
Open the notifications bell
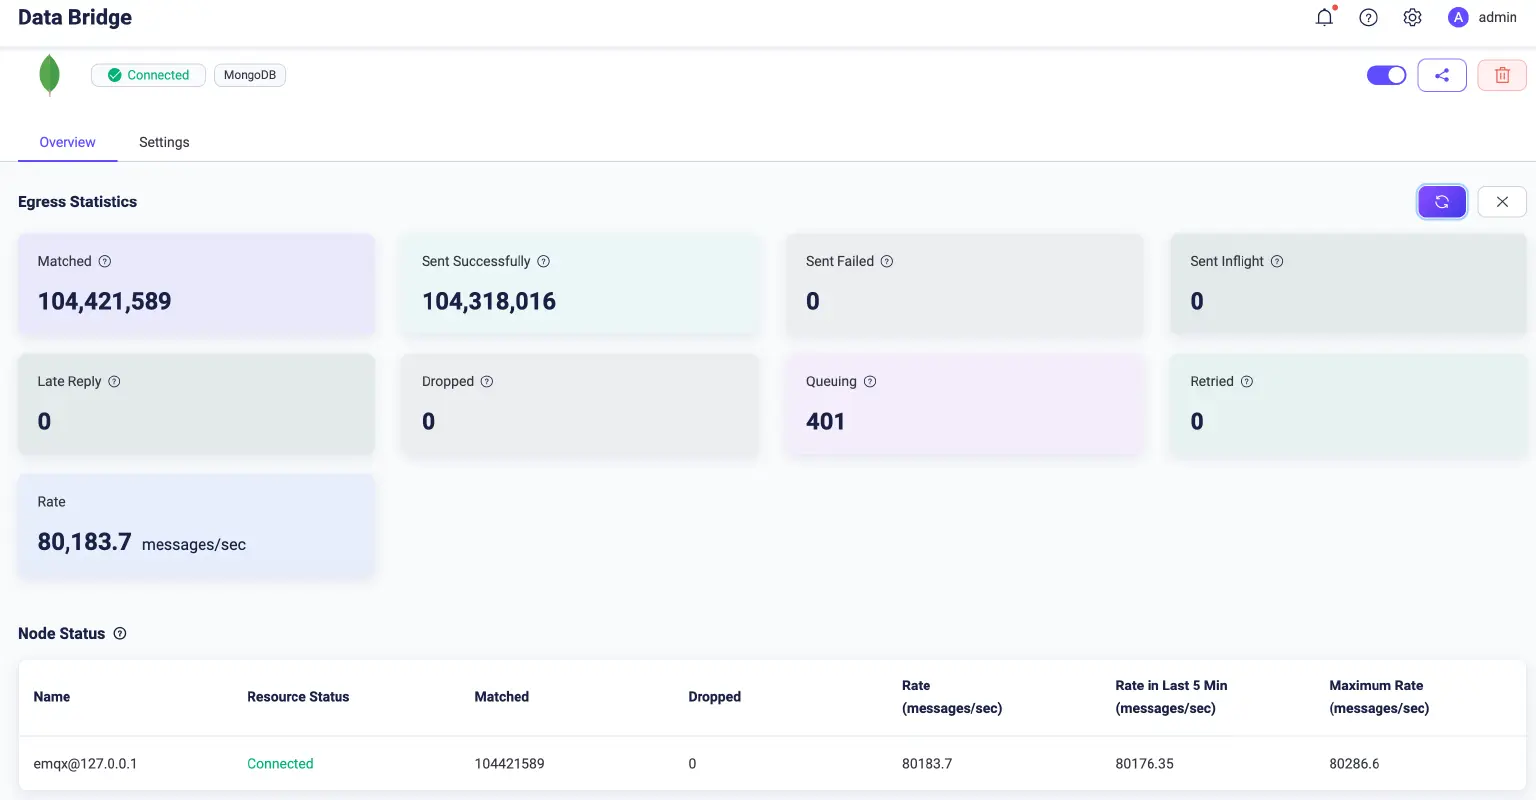tap(1324, 17)
